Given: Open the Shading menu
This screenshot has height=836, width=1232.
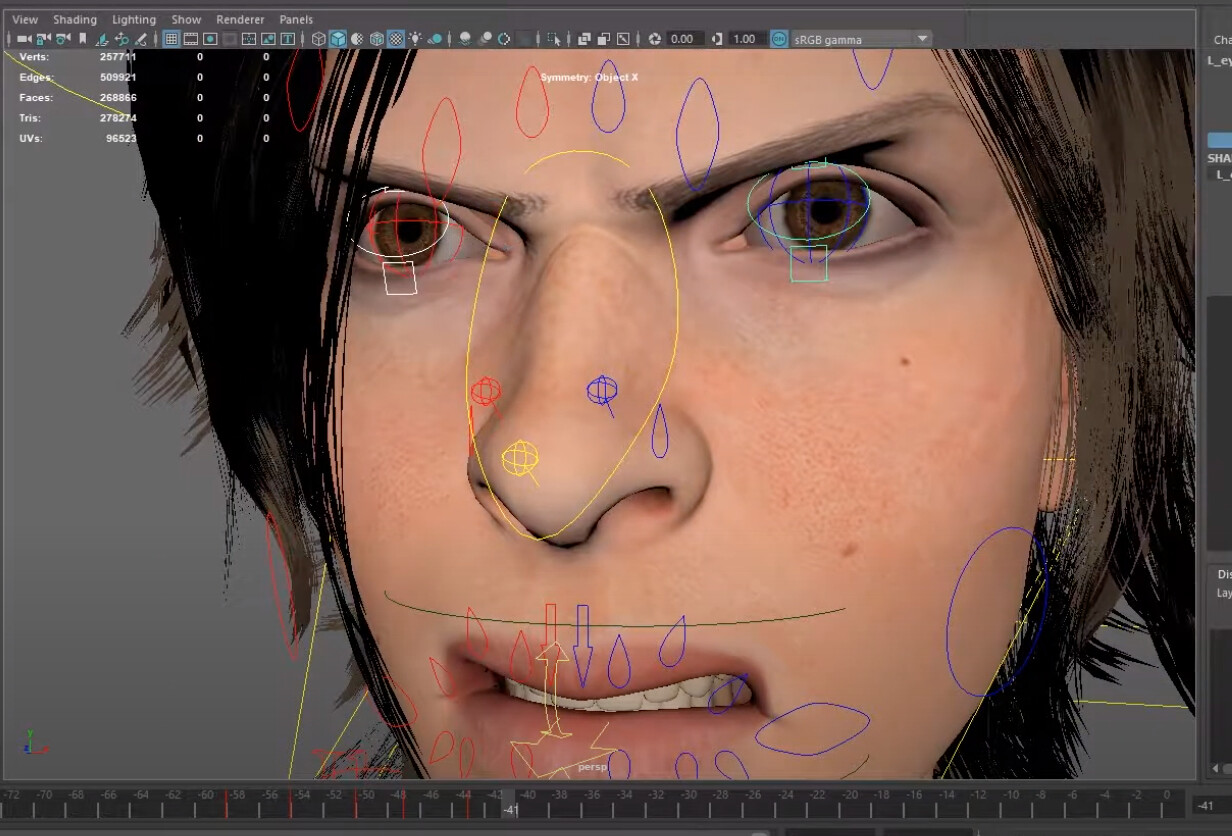Looking at the screenshot, I should coord(75,19).
